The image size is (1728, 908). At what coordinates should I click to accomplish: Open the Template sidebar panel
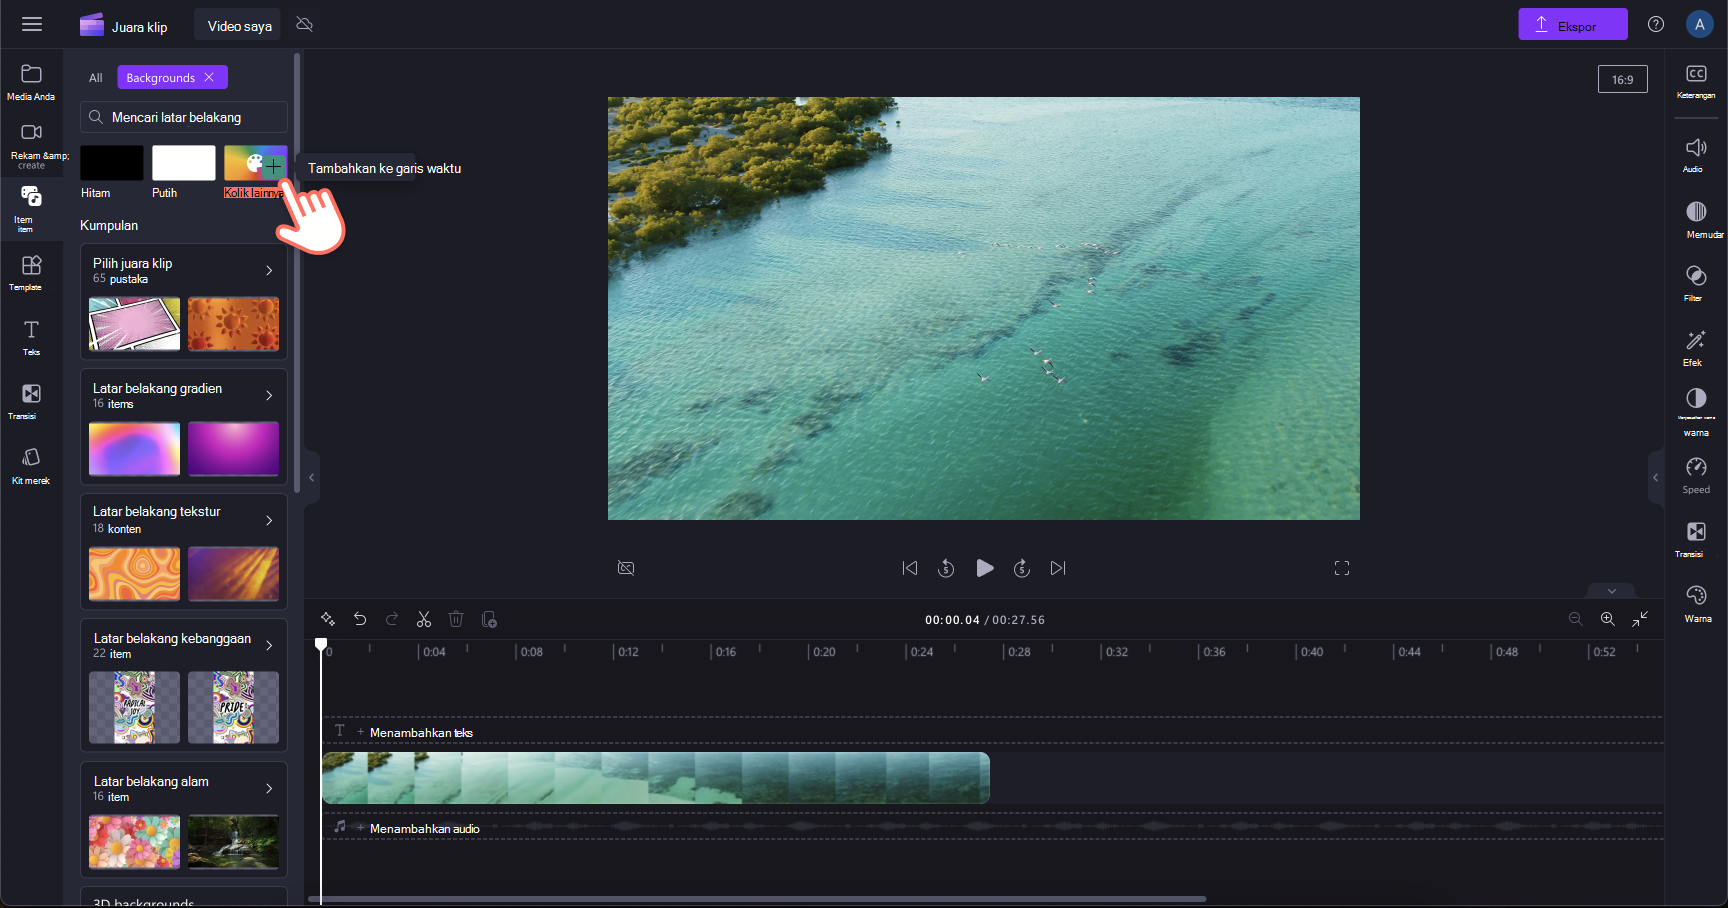pos(31,272)
